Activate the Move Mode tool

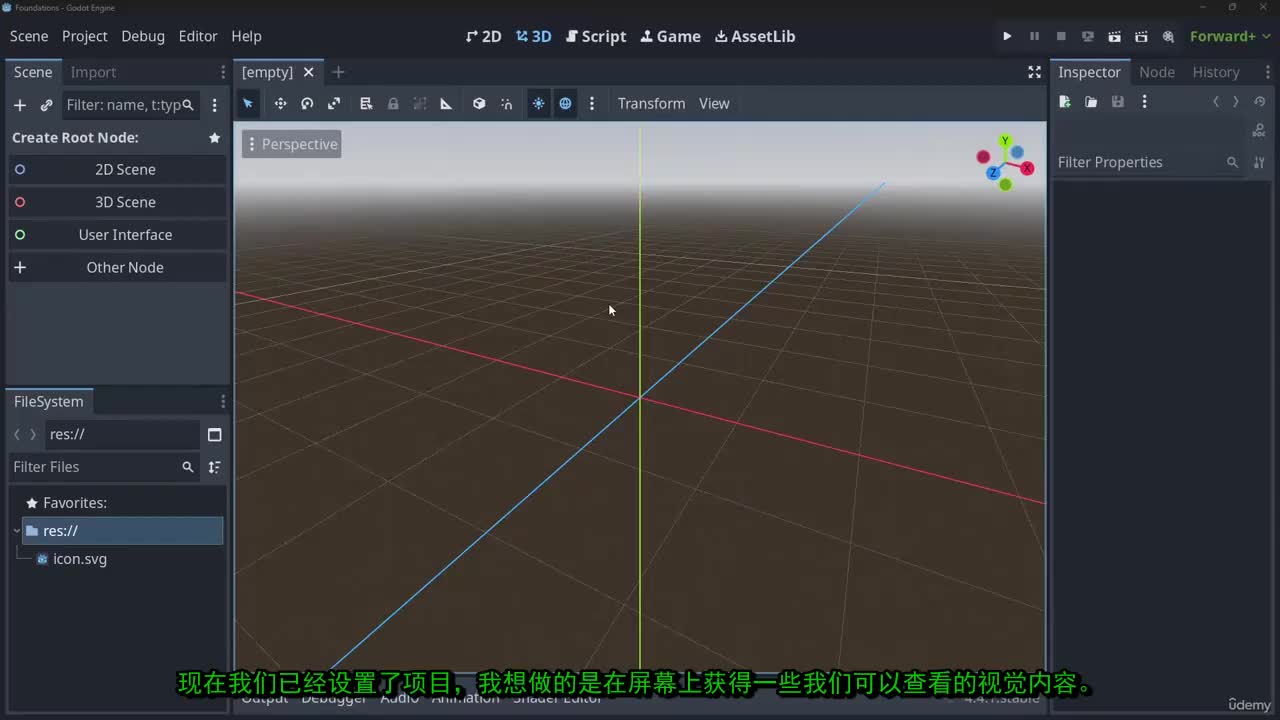[280, 103]
